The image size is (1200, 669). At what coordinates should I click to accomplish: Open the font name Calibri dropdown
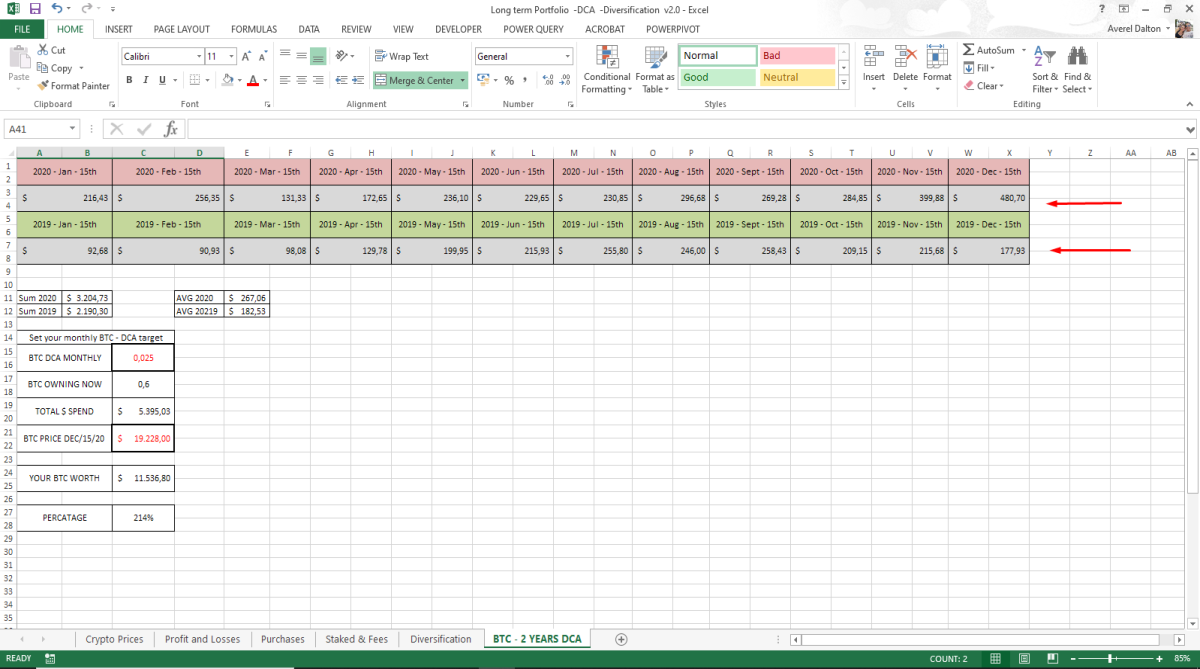click(200, 57)
